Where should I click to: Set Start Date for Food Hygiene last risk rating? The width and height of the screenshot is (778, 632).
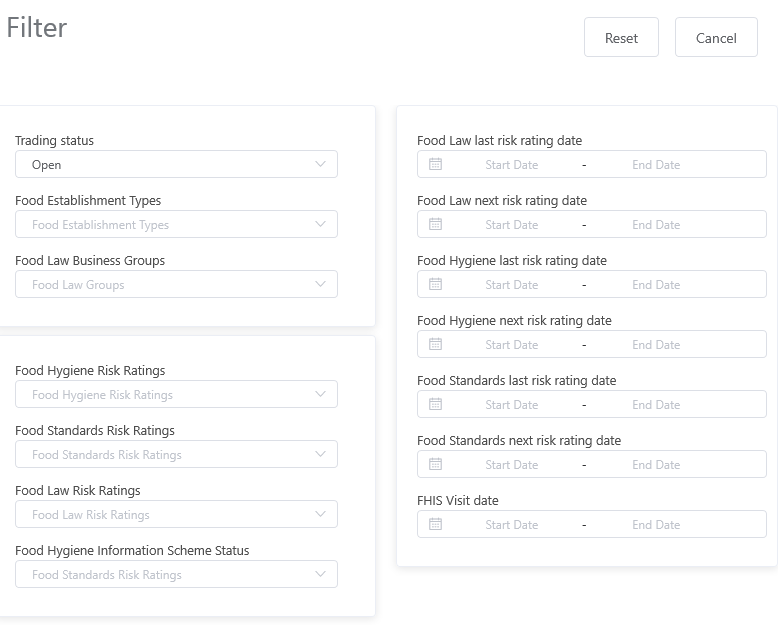point(512,285)
